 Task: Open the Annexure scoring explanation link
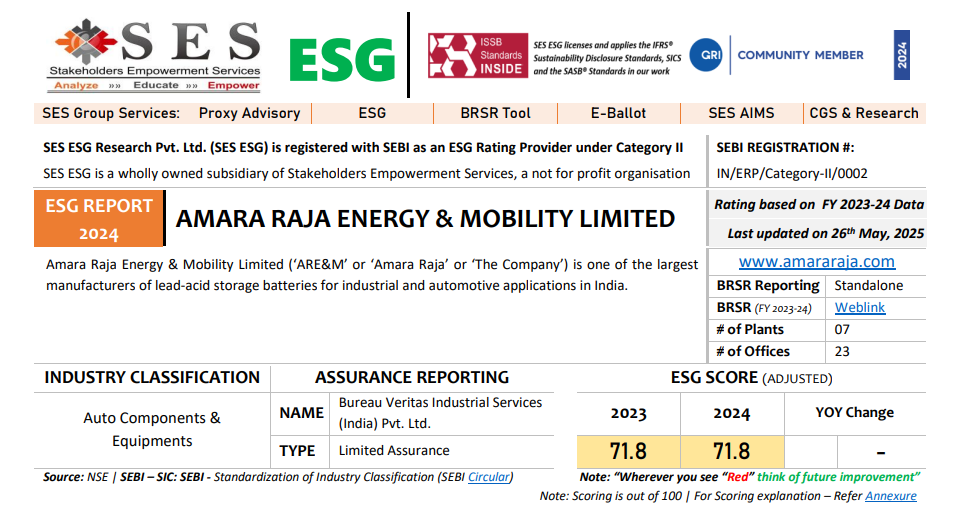[x=891, y=496]
